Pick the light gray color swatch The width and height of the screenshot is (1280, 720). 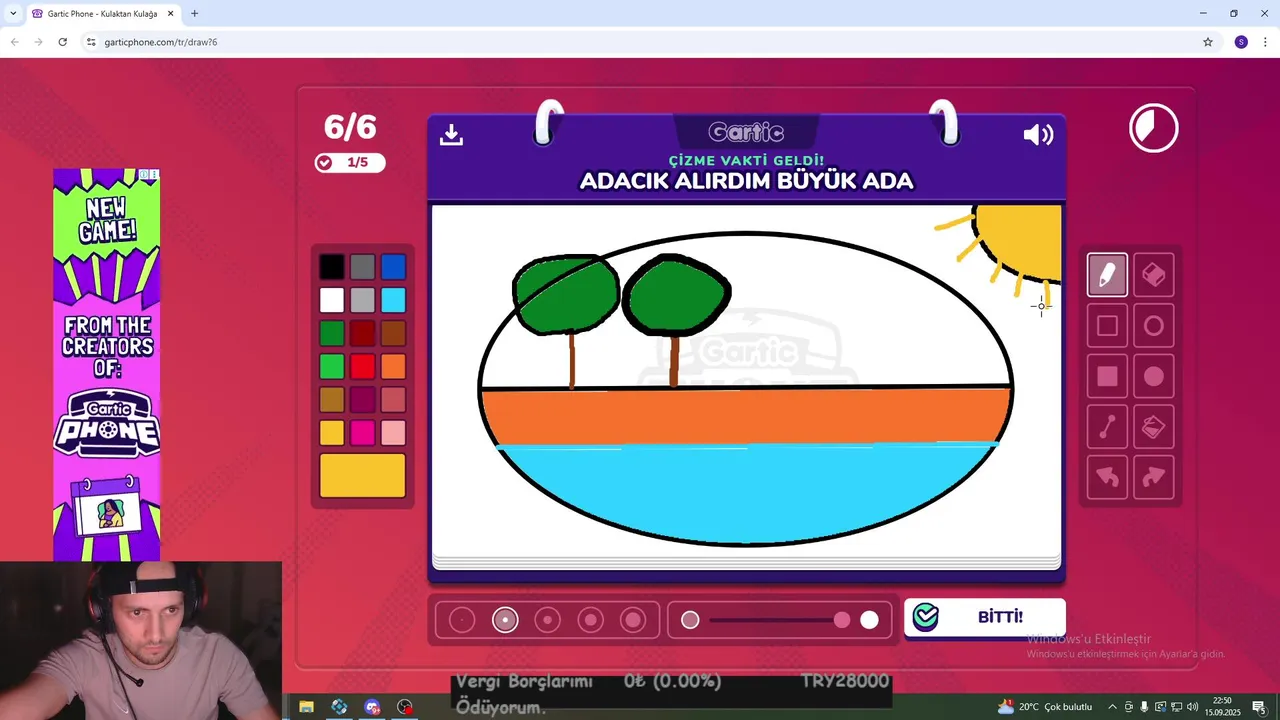[362, 300]
